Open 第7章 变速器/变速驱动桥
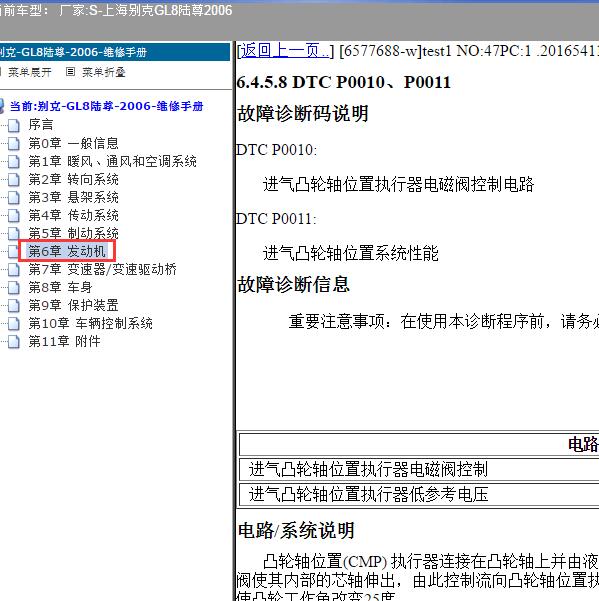Image resolution: width=599 pixels, height=601 pixels. click(x=103, y=269)
